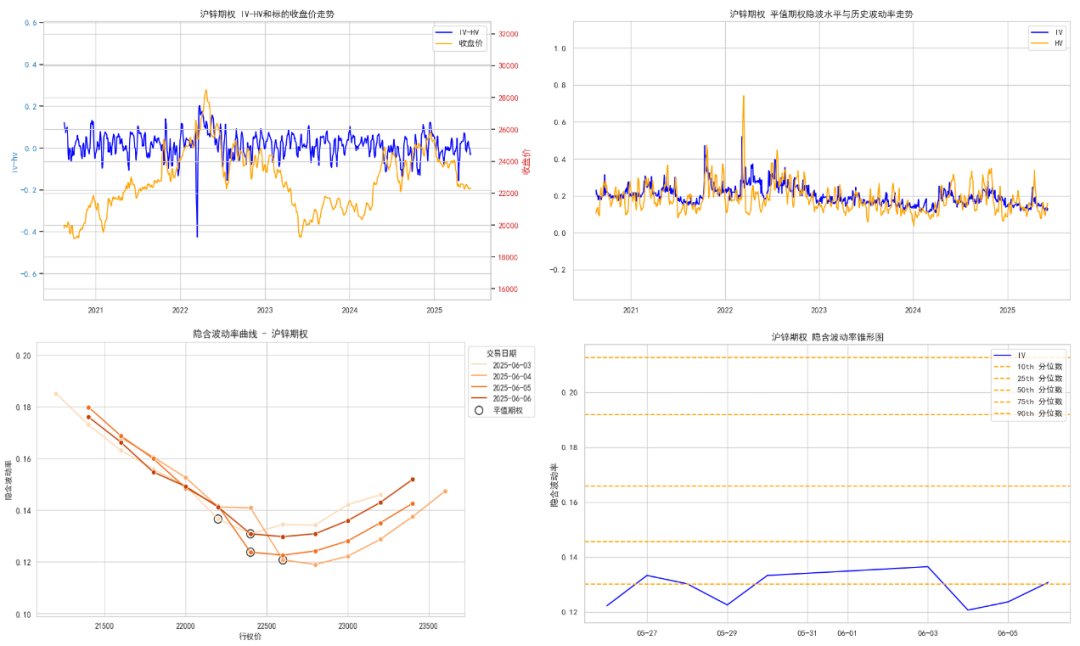
Task: Select the '75th 分位数' legend entry
Action: click(x=1028, y=402)
